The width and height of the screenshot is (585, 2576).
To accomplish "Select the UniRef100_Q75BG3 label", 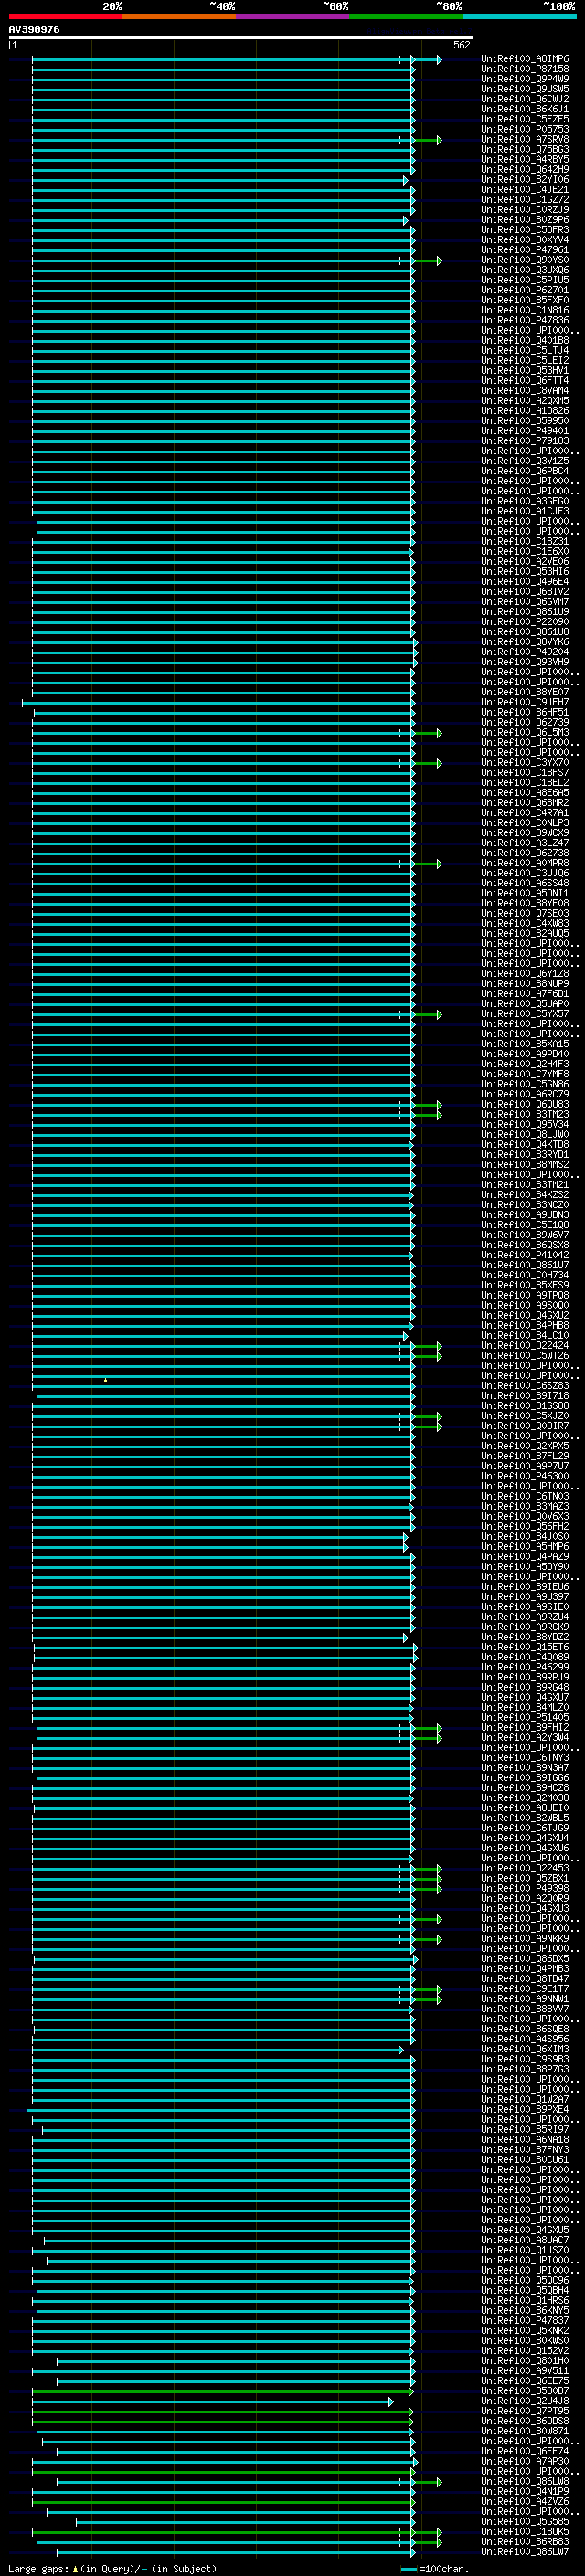I will coord(525,149).
